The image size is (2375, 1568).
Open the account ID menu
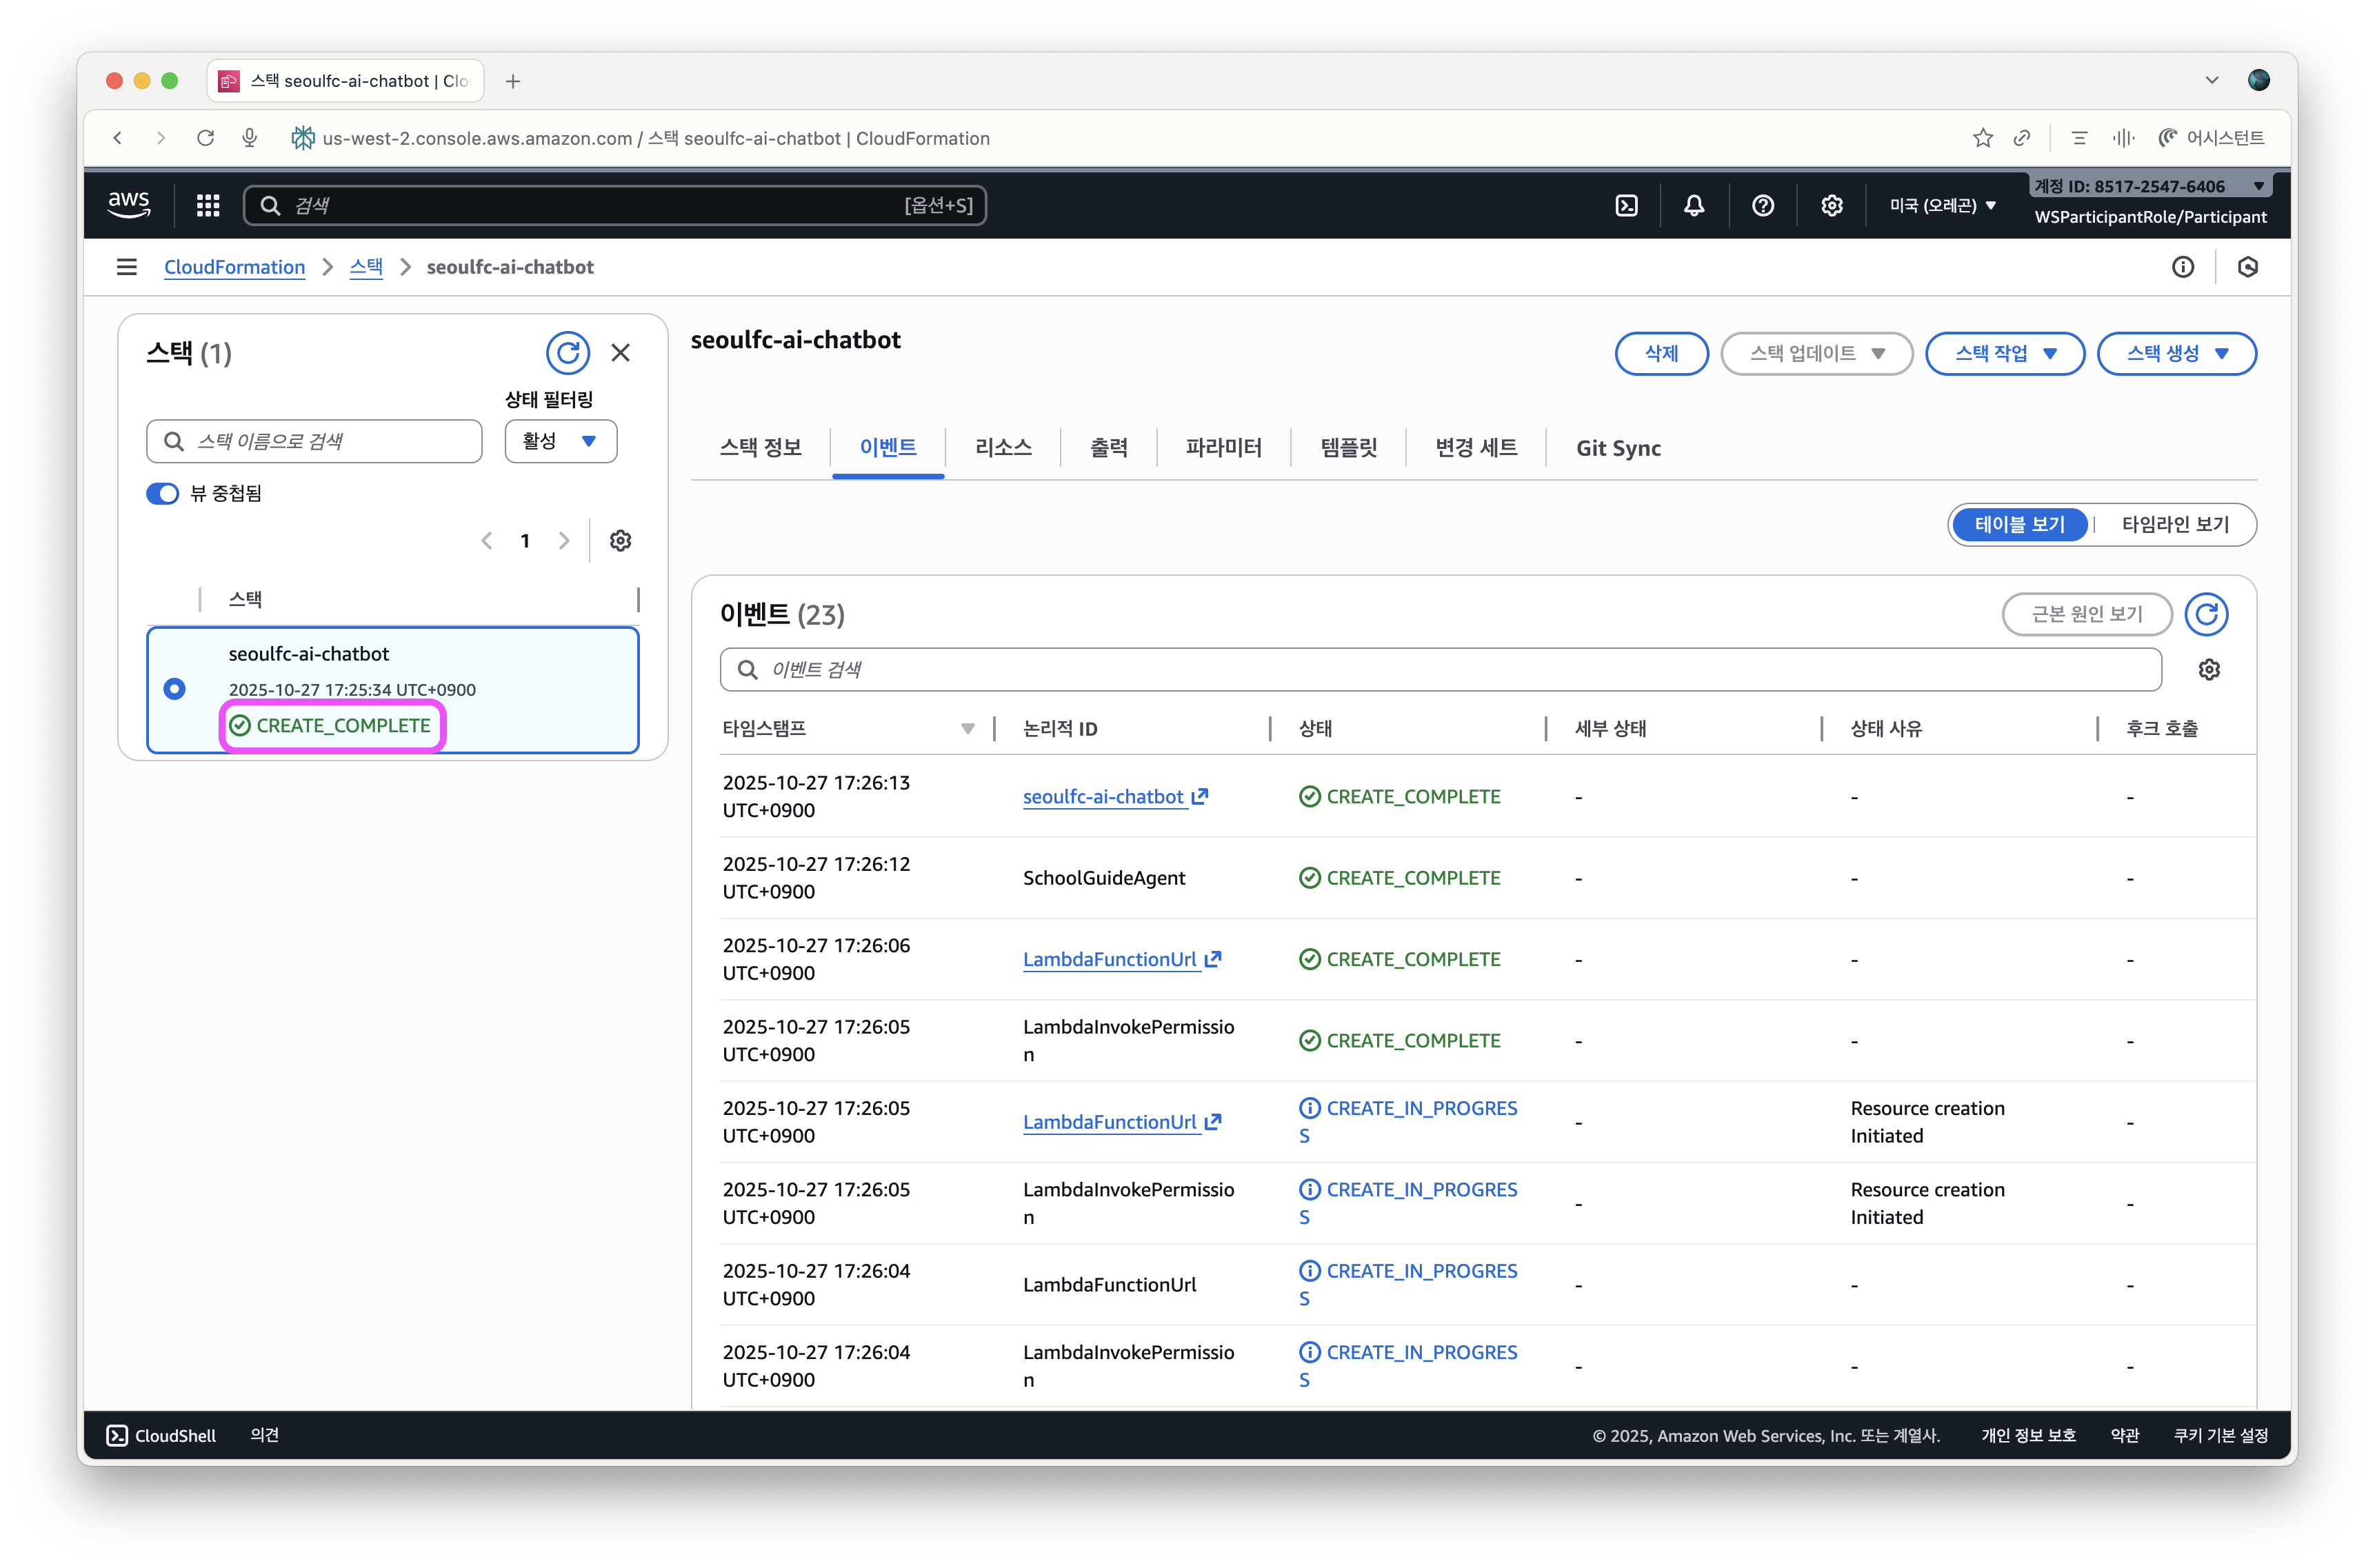click(x=2150, y=186)
